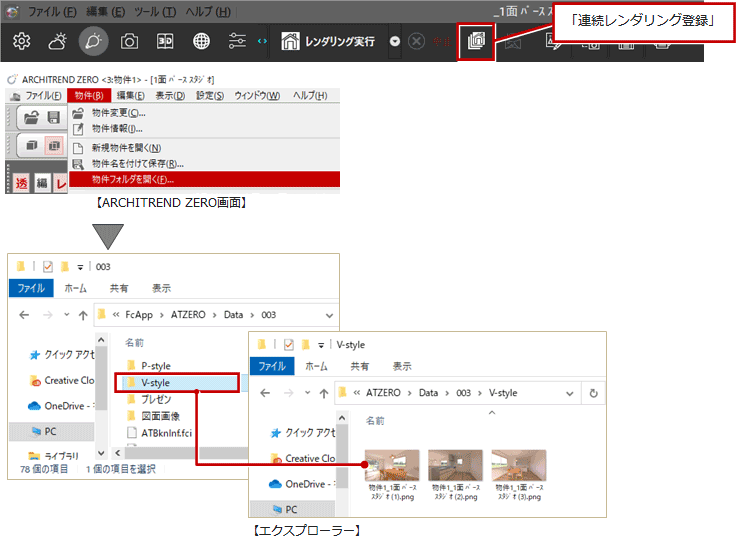This screenshot has width=738, height=547.
Task: Open ヘルプ(H) menu in top window
Action: tap(208, 12)
